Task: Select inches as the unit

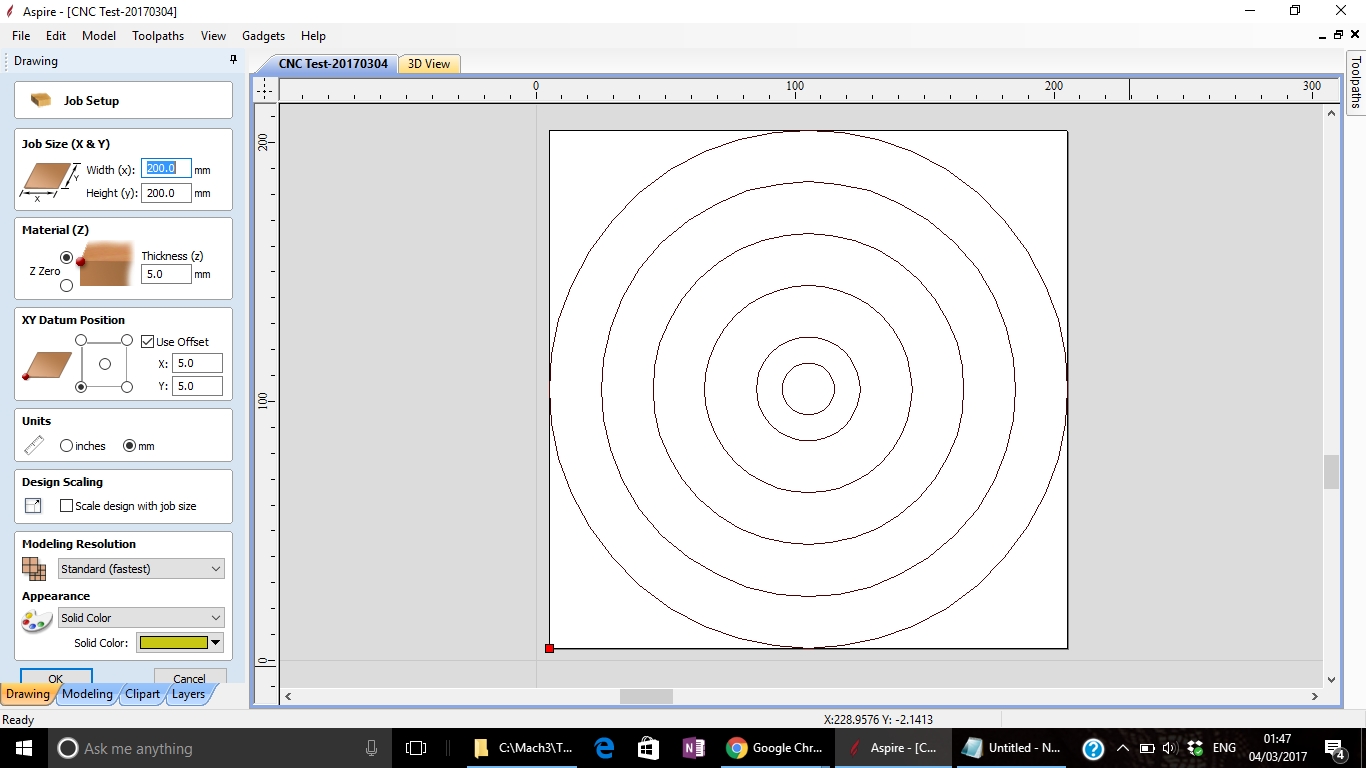Action: click(x=67, y=446)
